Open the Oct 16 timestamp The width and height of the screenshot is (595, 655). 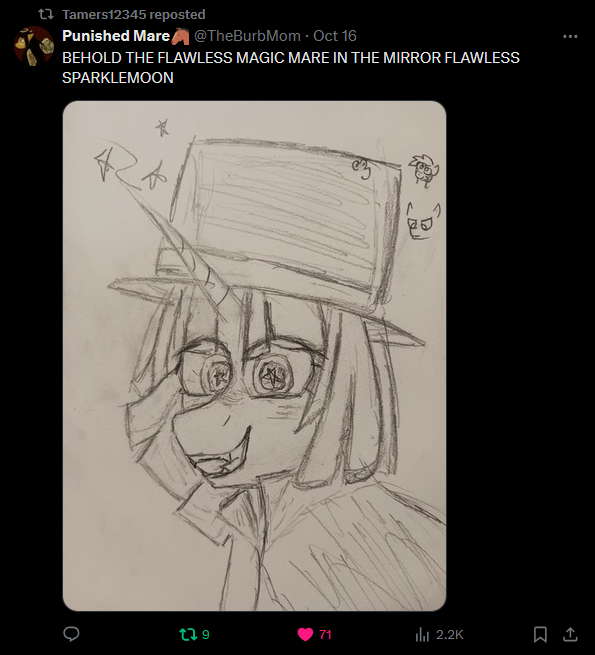[x=335, y=36]
